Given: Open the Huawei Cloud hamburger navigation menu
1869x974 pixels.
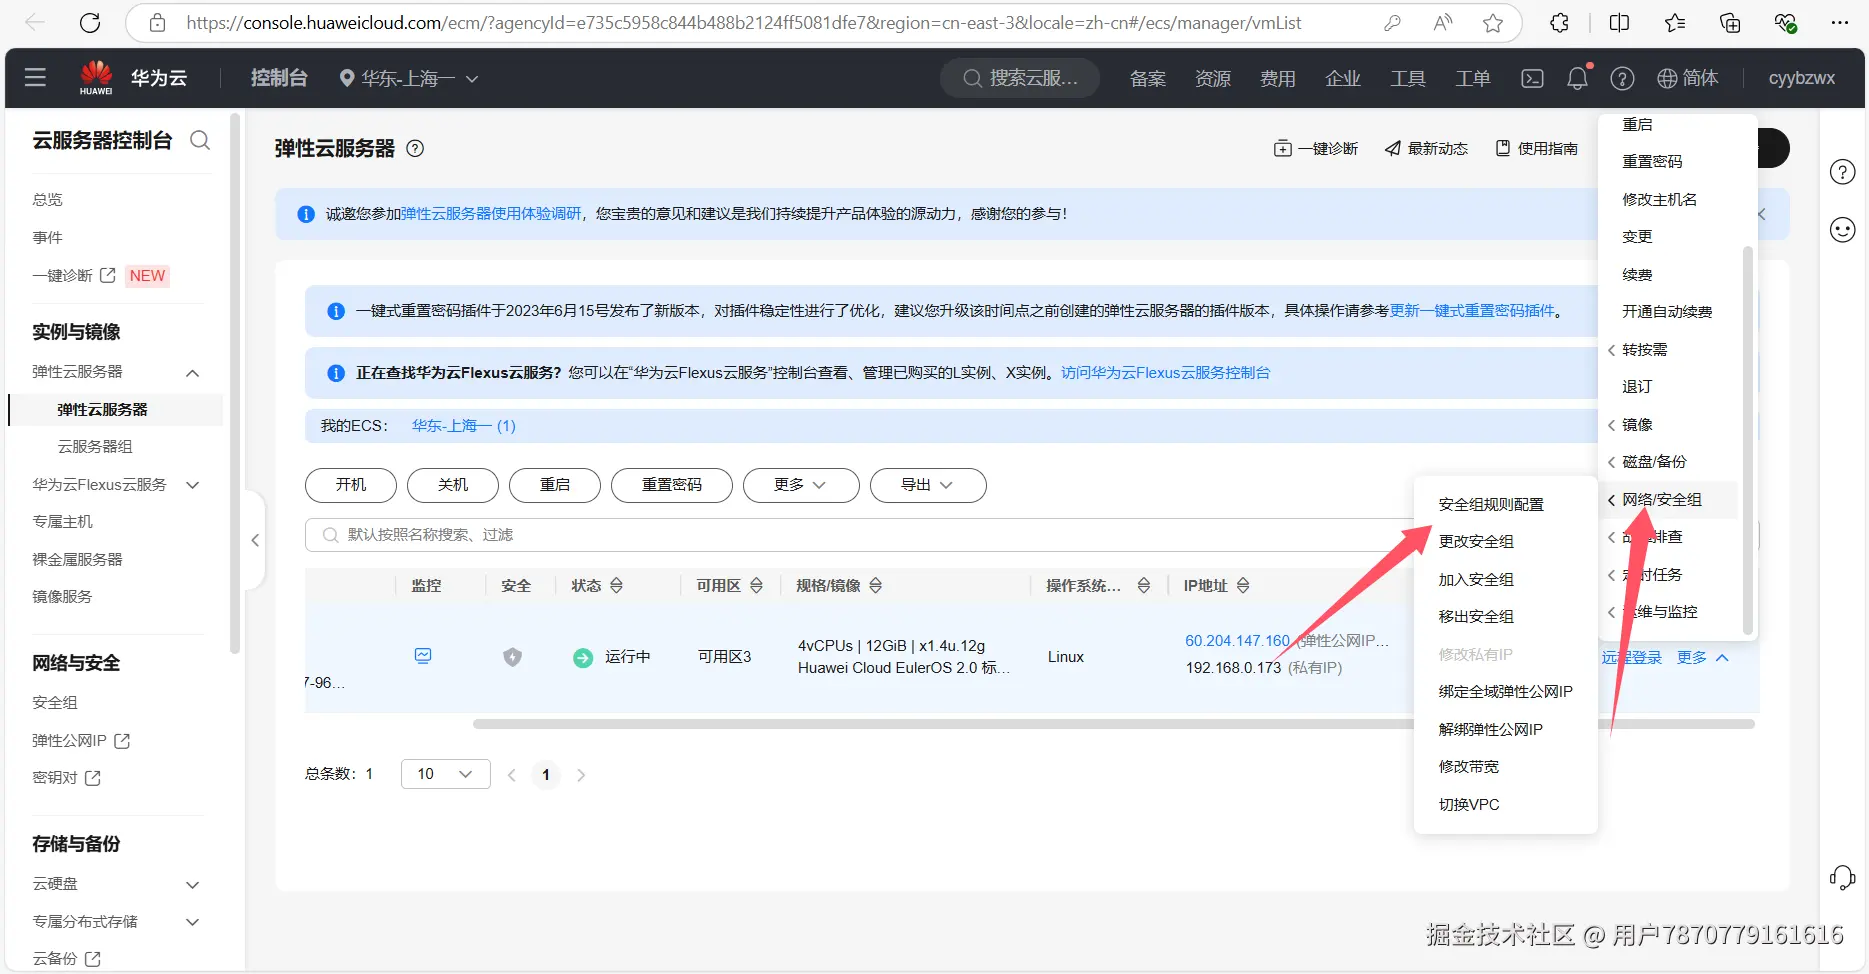Looking at the screenshot, I should click(x=35, y=78).
